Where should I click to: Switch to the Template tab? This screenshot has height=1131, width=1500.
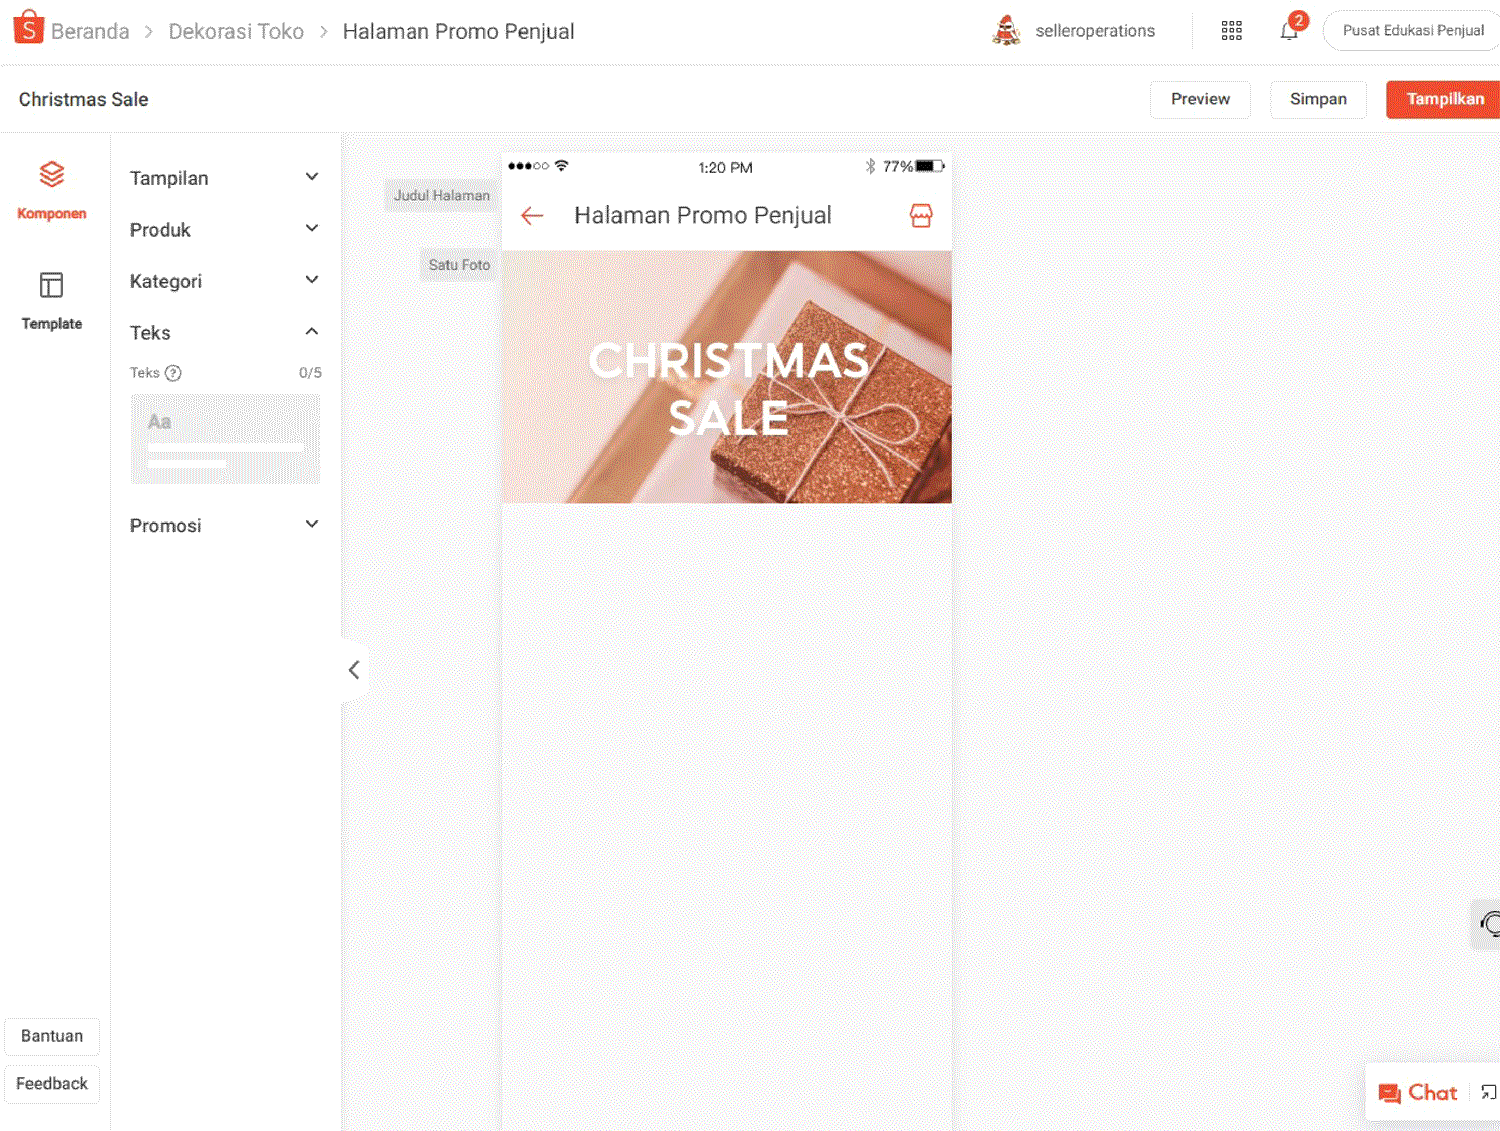[x=52, y=300]
